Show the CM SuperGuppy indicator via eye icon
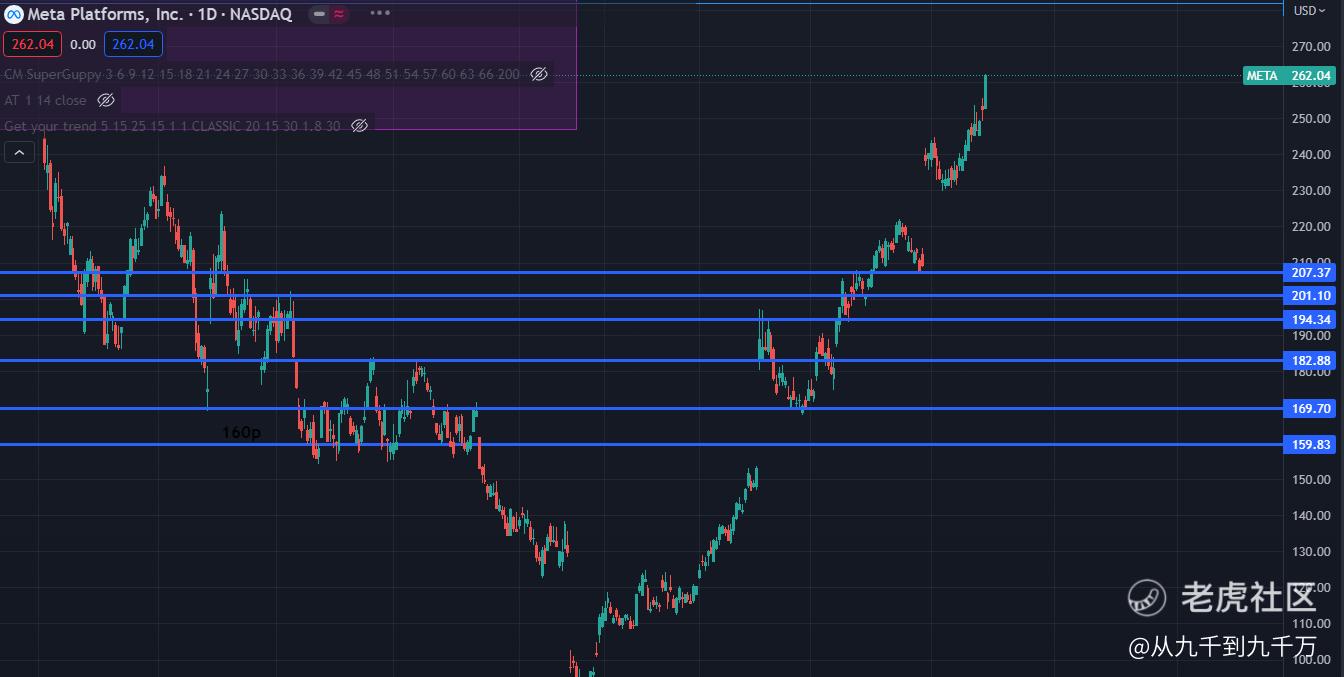The image size is (1344, 677). tap(539, 74)
